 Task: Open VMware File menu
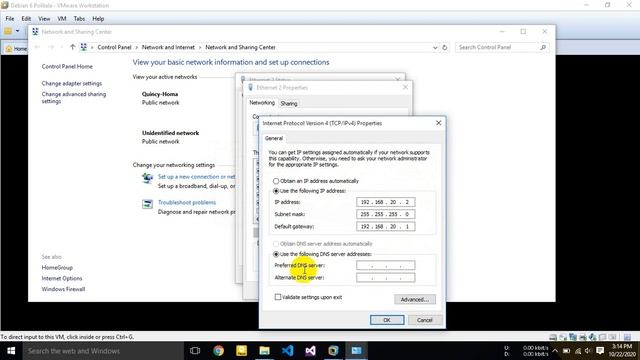(10, 19)
